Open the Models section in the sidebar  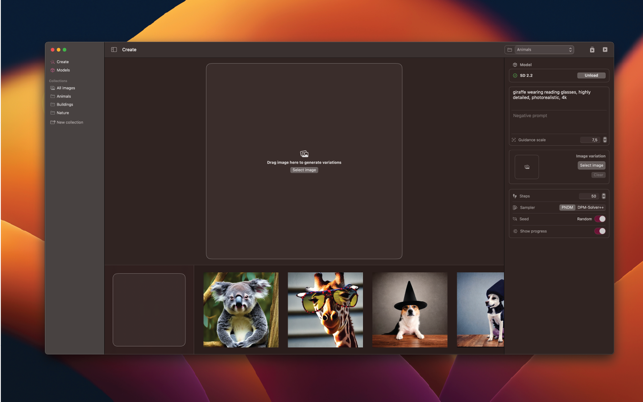[60, 70]
